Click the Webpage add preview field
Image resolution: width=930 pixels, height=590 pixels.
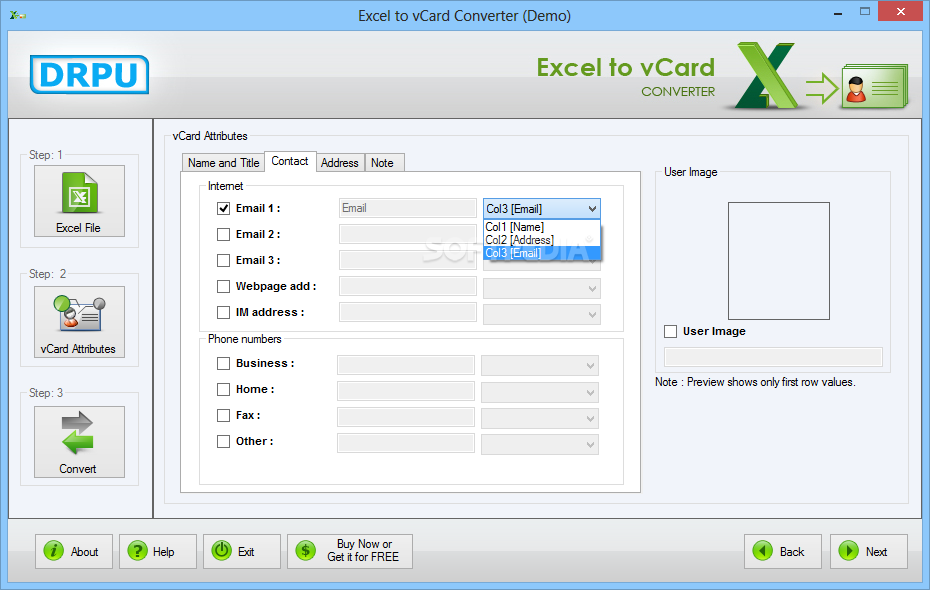click(x=408, y=286)
